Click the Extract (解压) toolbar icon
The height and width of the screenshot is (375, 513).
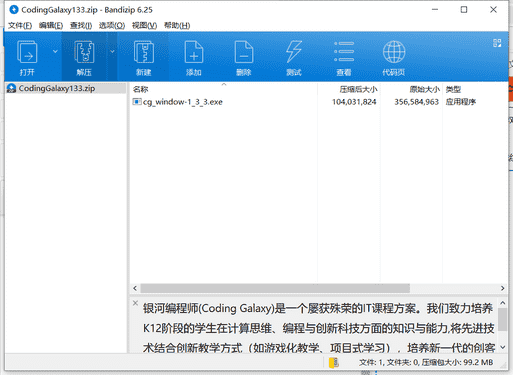click(x=84, y=52)
